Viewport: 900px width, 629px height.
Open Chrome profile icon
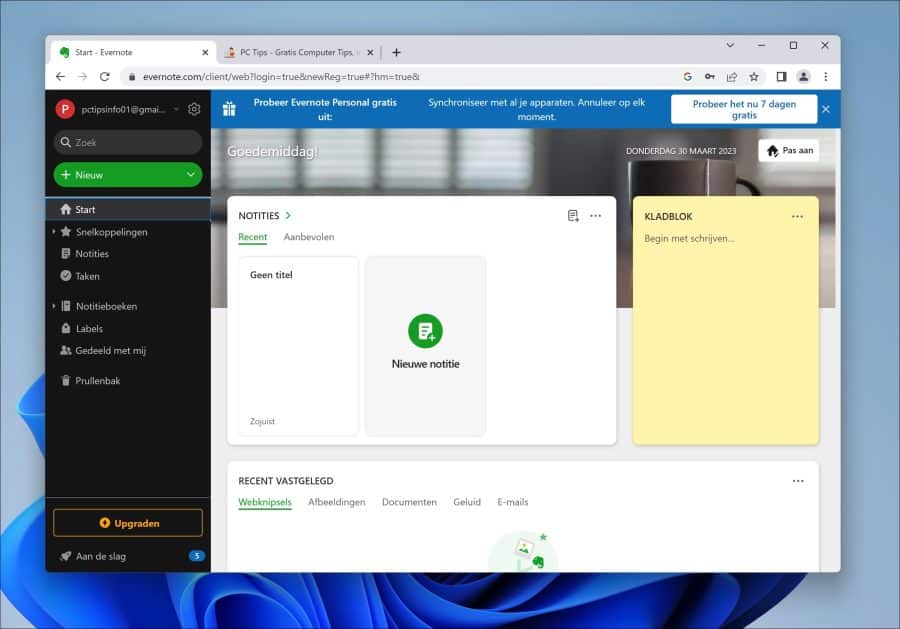pos(804,76)
